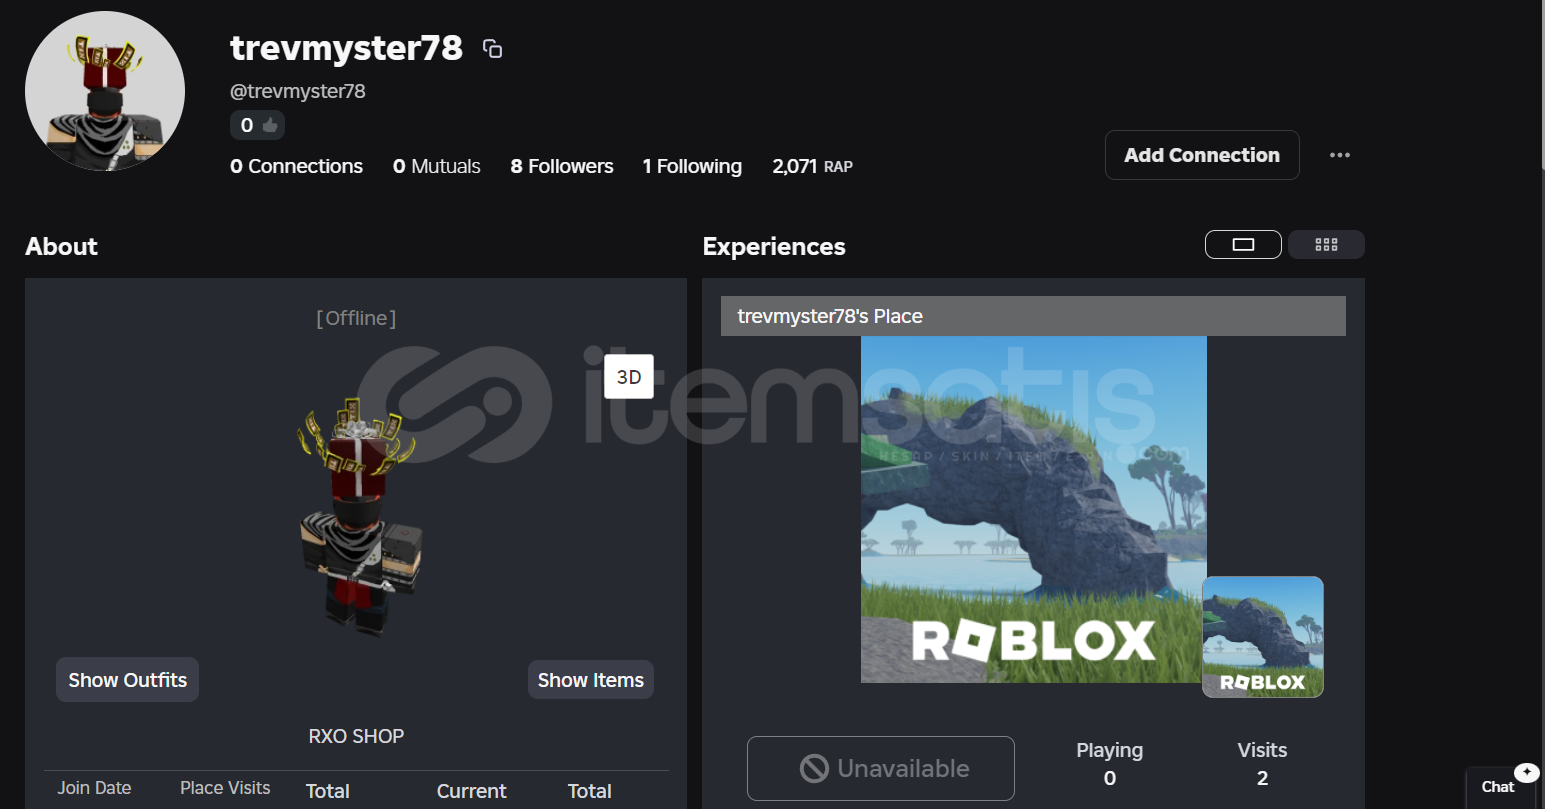The image size is (1545, 809).
Task: View the 0 Mutuals list
Action: (437, 166)
